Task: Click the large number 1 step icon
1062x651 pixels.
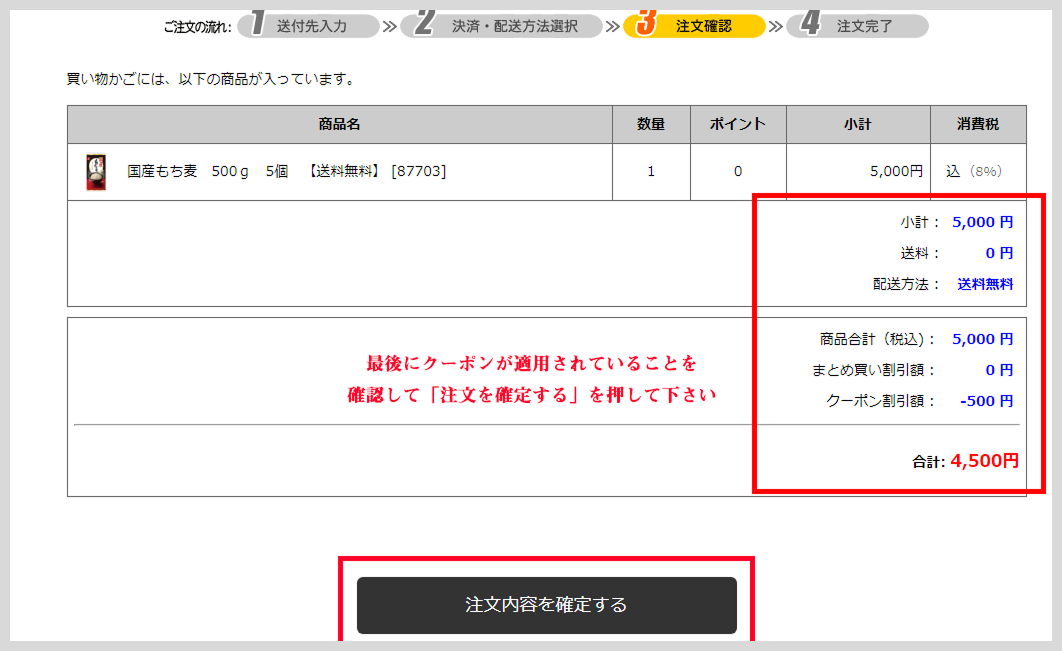Action: pos(257,24)
